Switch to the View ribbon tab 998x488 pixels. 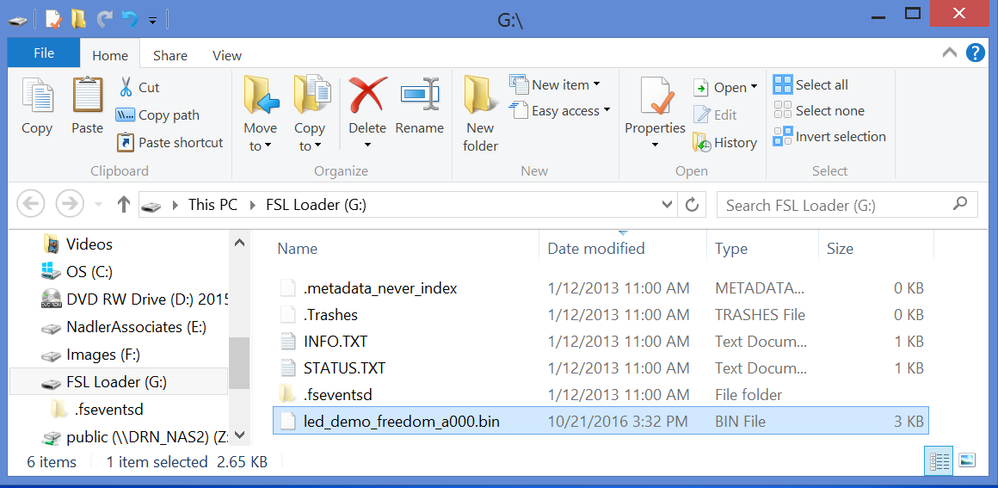[227, 56]
